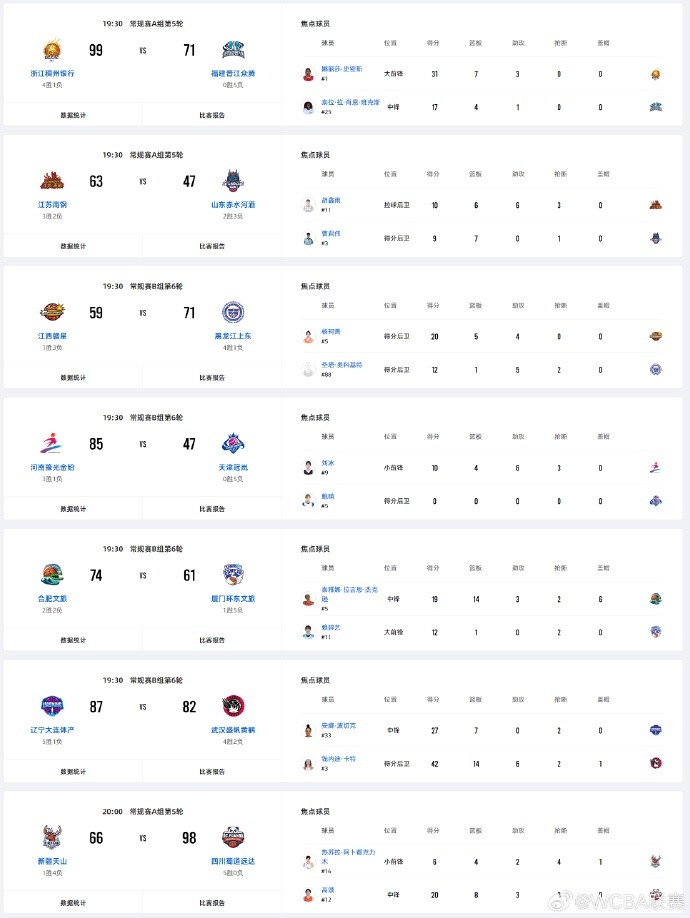
Task: Open the 辽宁大连体产 team name link
Action: tap(52, 730)
